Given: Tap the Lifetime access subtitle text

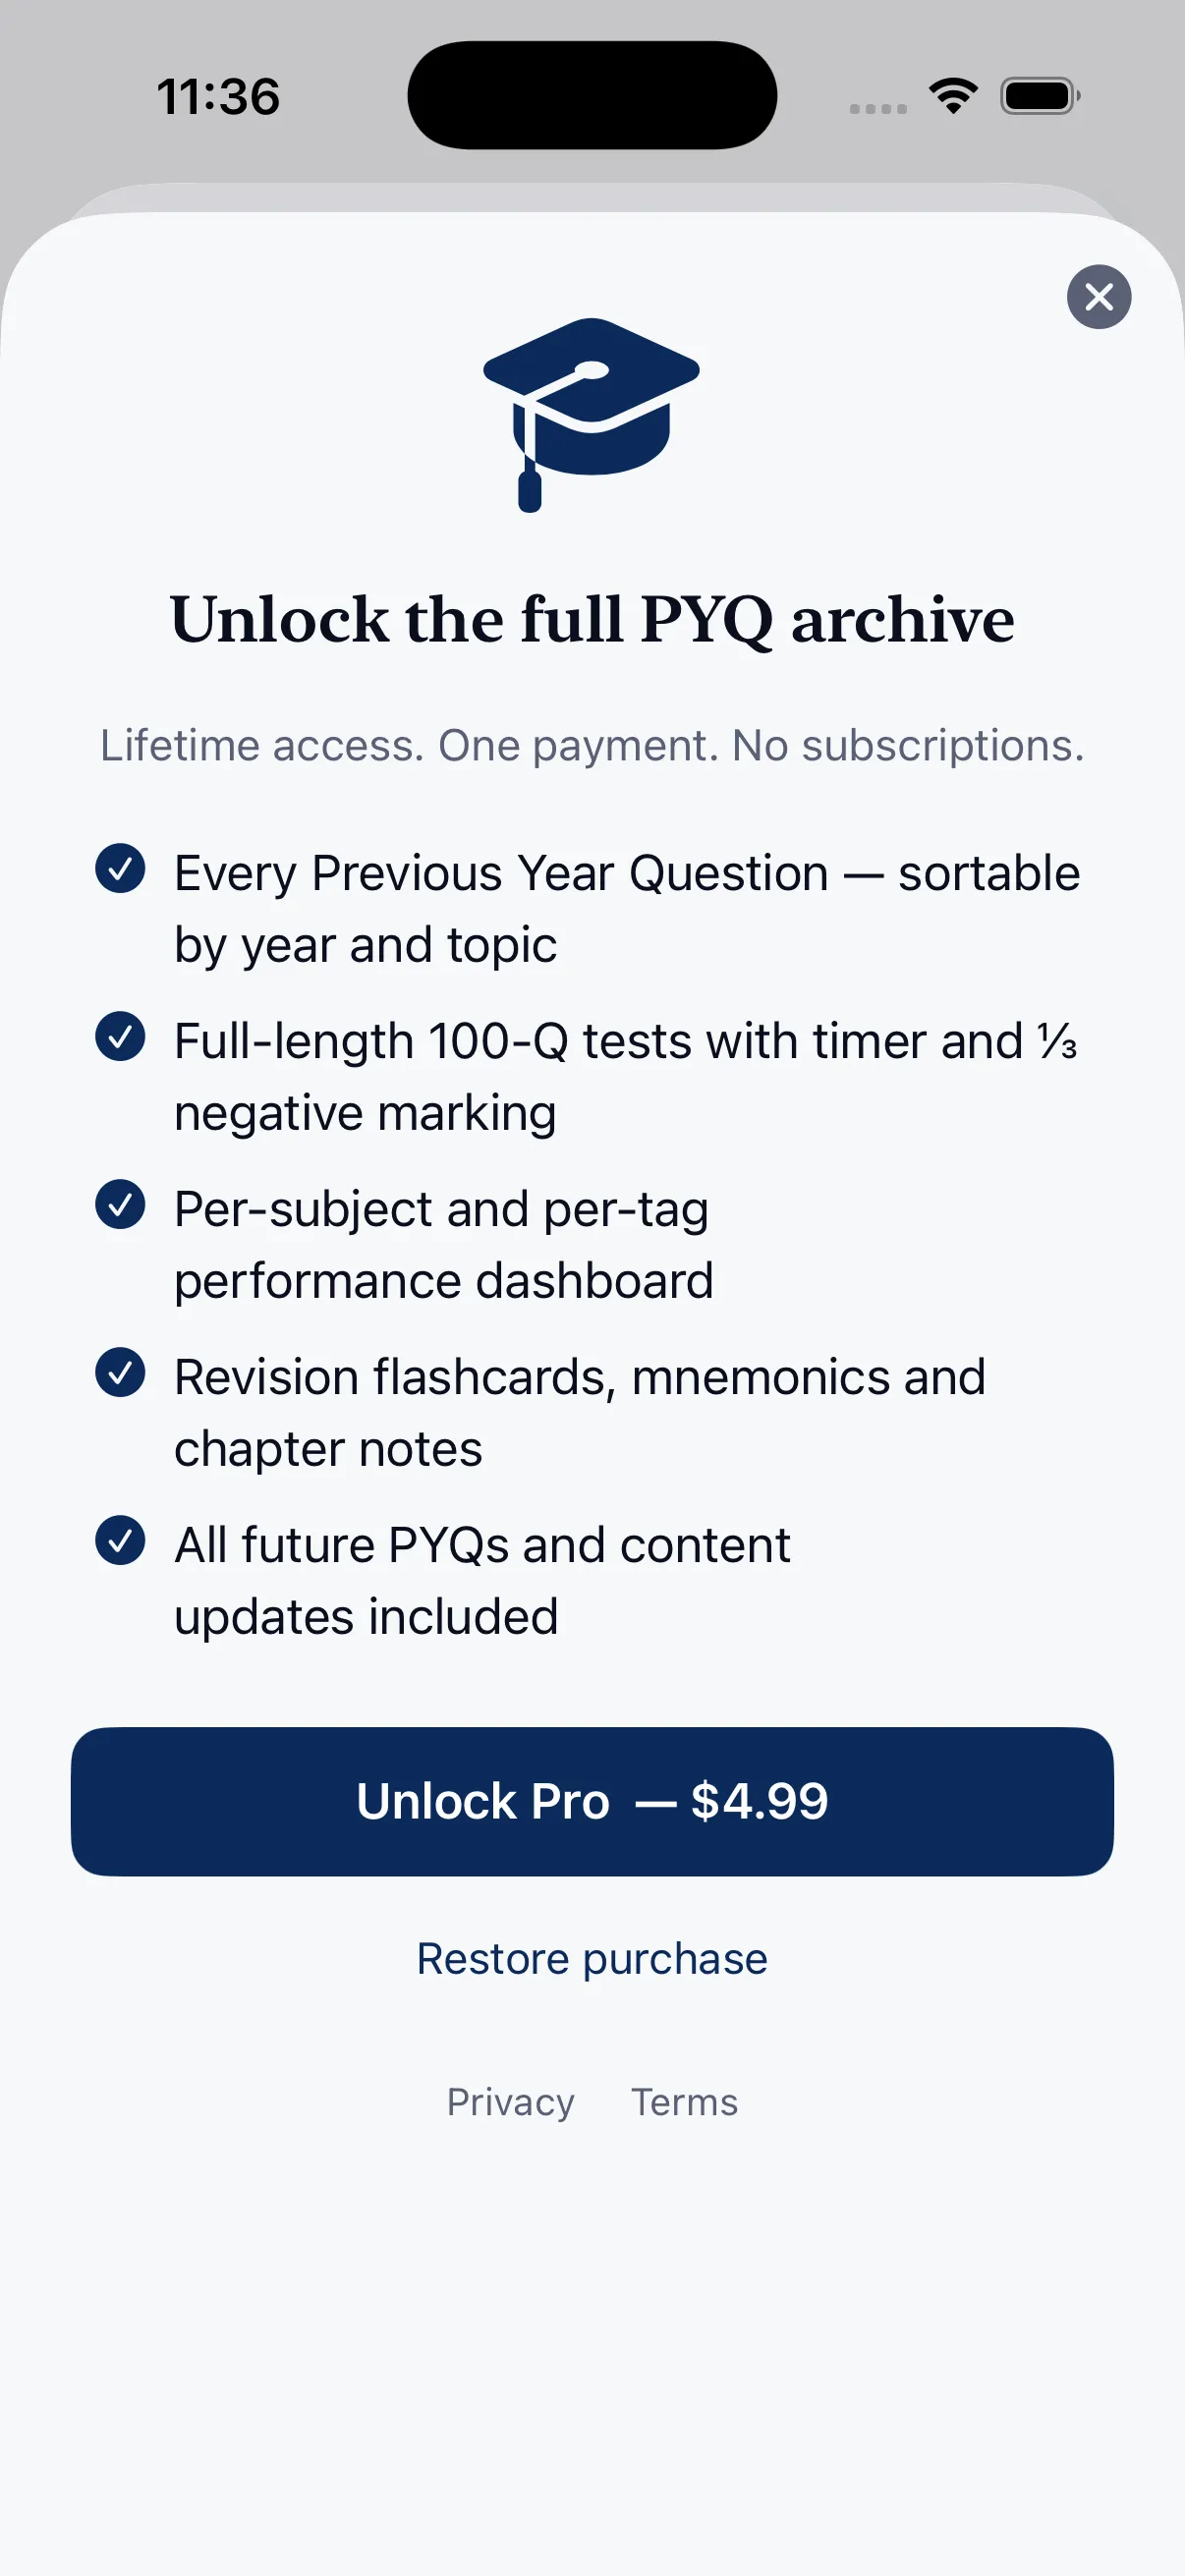Looking at the screenshot, I should click(592, 746).
